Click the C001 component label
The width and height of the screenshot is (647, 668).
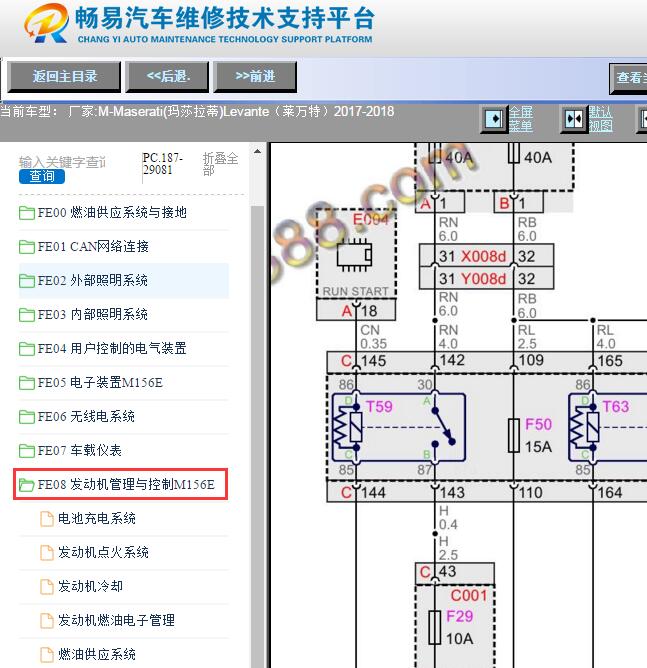469,596
